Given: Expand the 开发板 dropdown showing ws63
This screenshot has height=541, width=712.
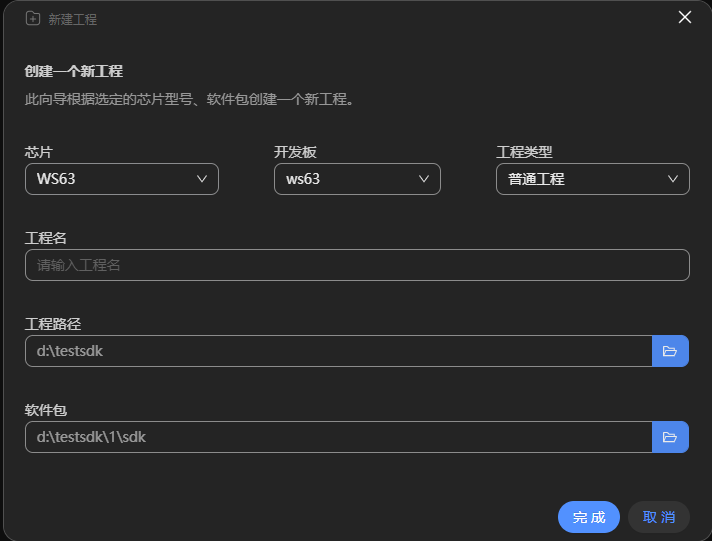Looking at the screenshot, I should click(357, 179).
